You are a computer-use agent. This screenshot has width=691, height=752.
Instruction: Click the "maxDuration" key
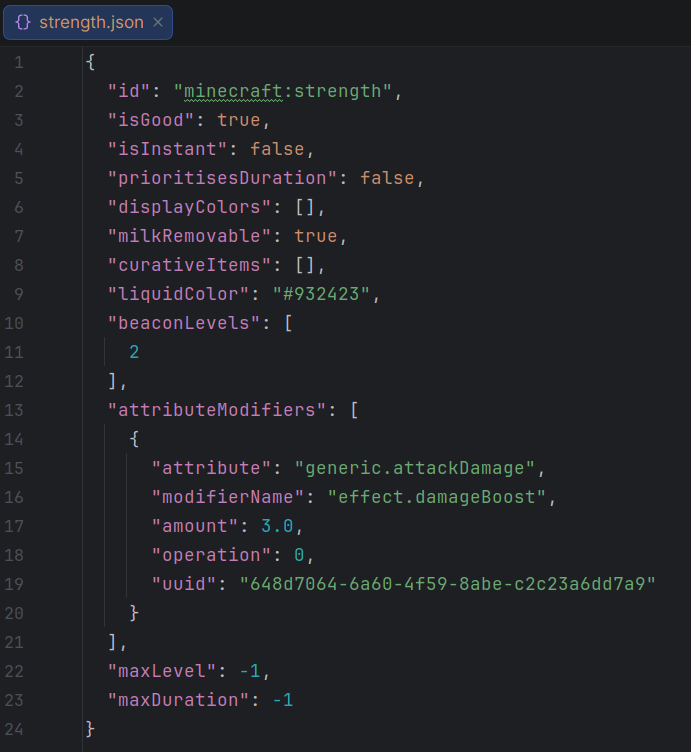[x=178, y=700]
